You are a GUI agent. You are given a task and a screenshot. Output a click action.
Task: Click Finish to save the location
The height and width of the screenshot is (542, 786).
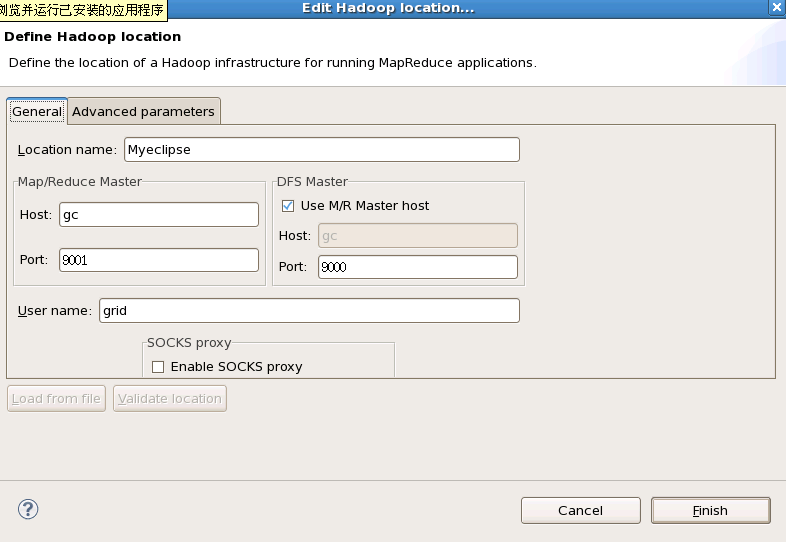coord(710,510)
